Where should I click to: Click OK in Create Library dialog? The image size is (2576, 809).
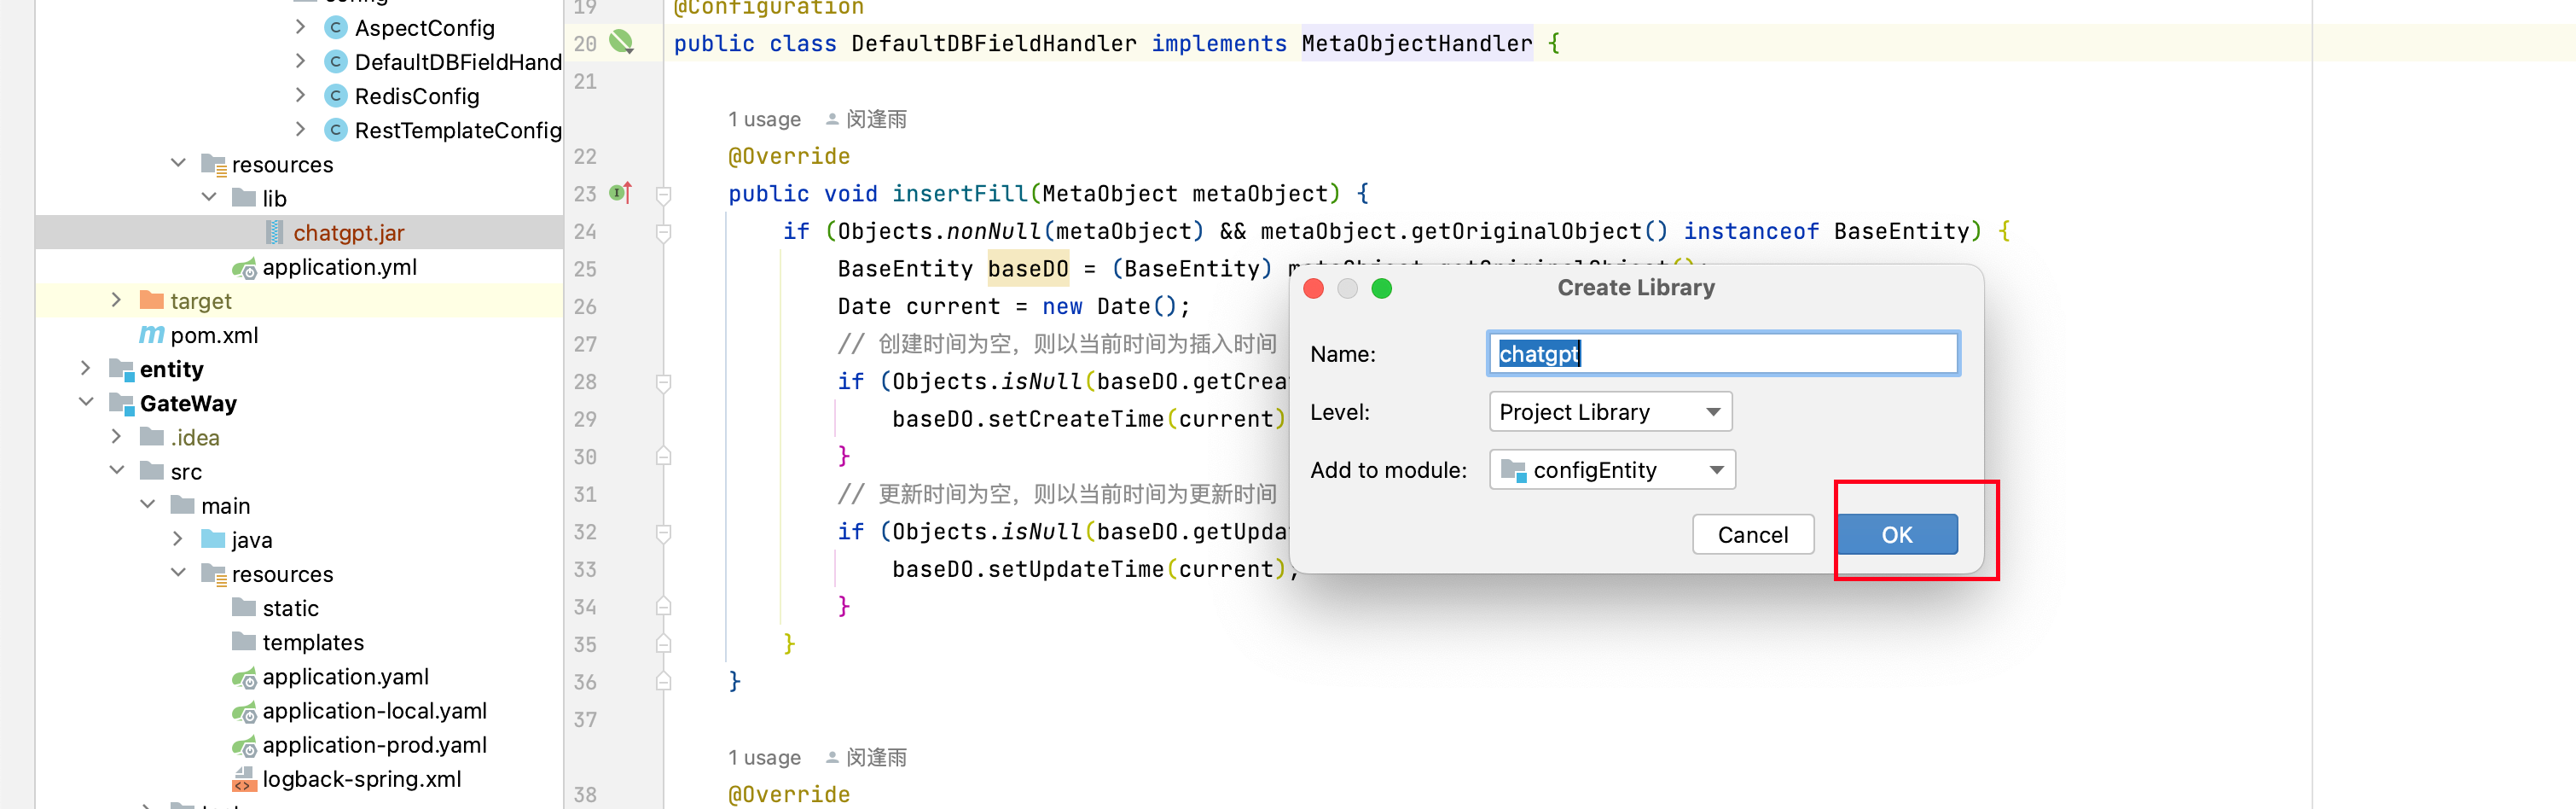[x=1896, y=535]
